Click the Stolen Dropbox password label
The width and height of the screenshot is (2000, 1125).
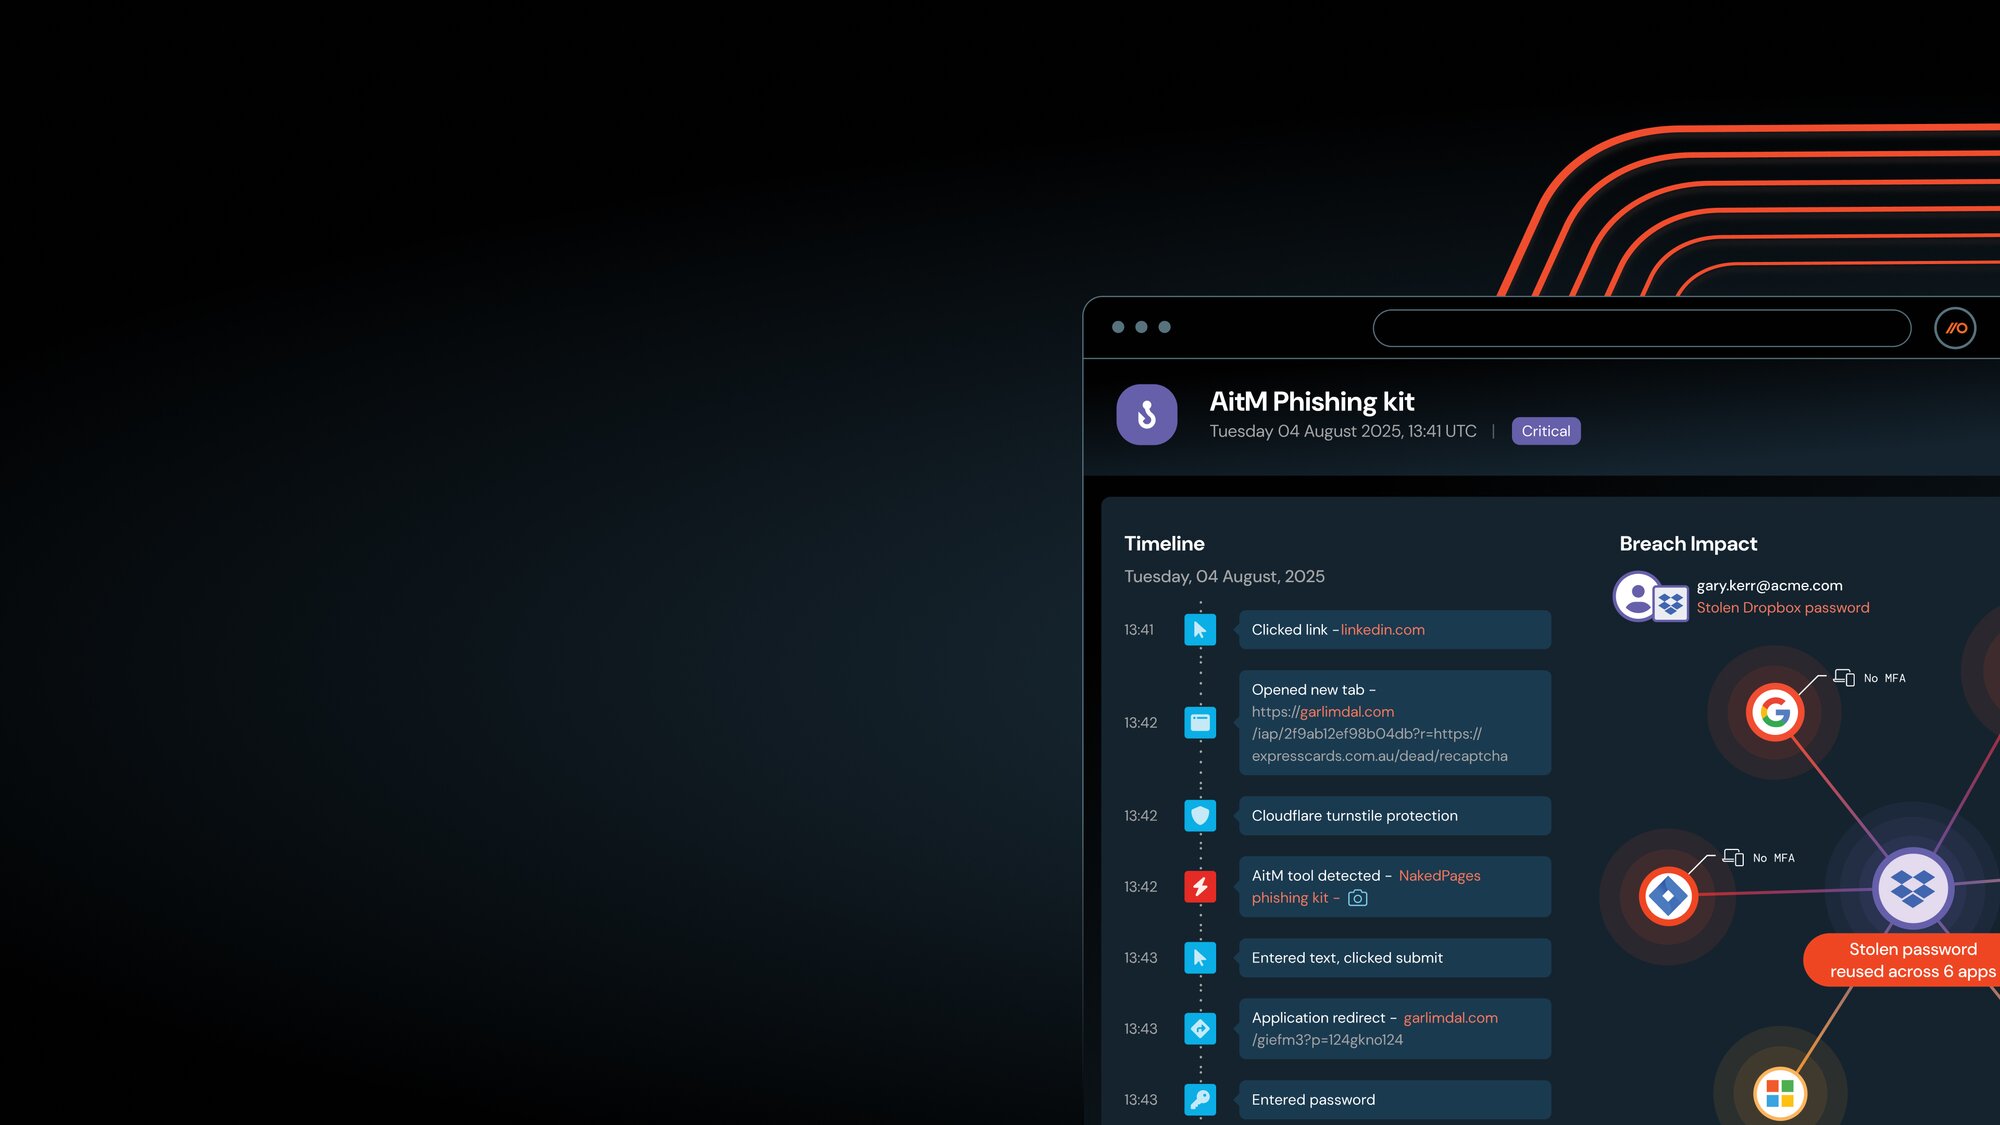1782,608
